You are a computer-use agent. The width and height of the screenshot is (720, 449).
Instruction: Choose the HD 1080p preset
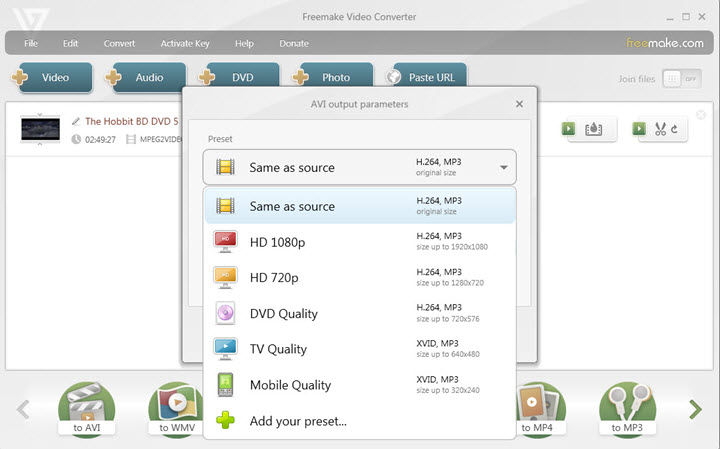tap(360, 241)
